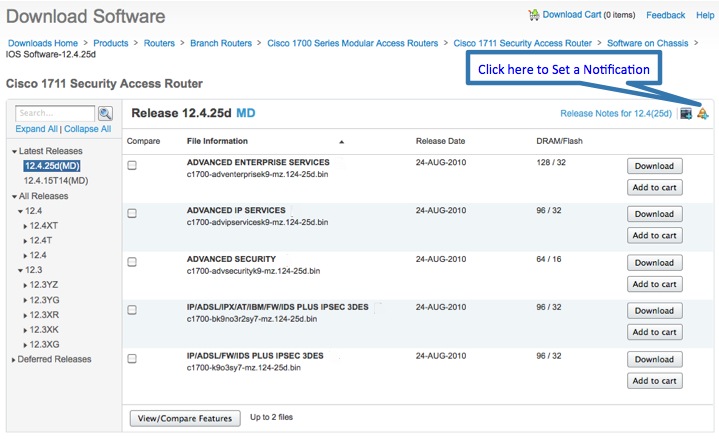
Task: Click file name c1700-advipservicesk9-mz.124-25d.bin
Action: [x=257, y=222]
